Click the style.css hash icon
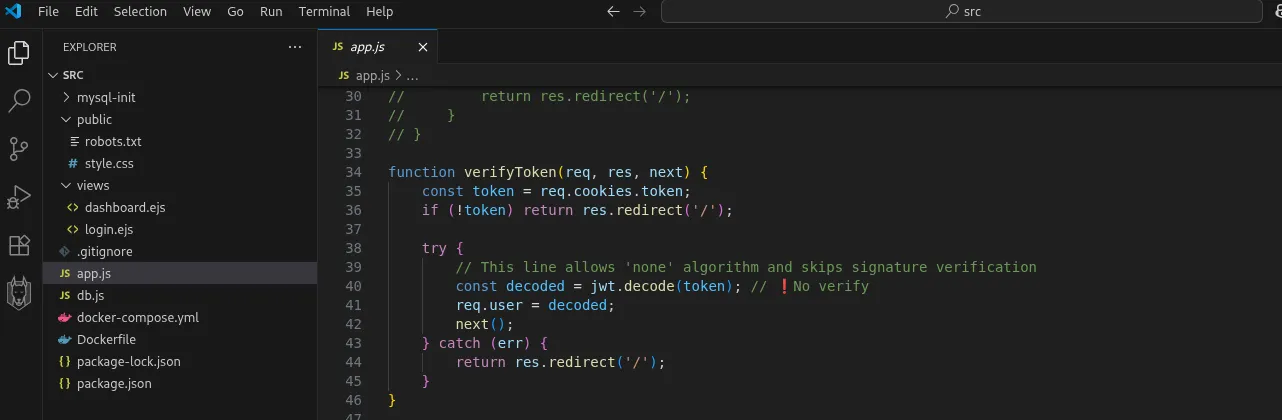 (73, 164)
